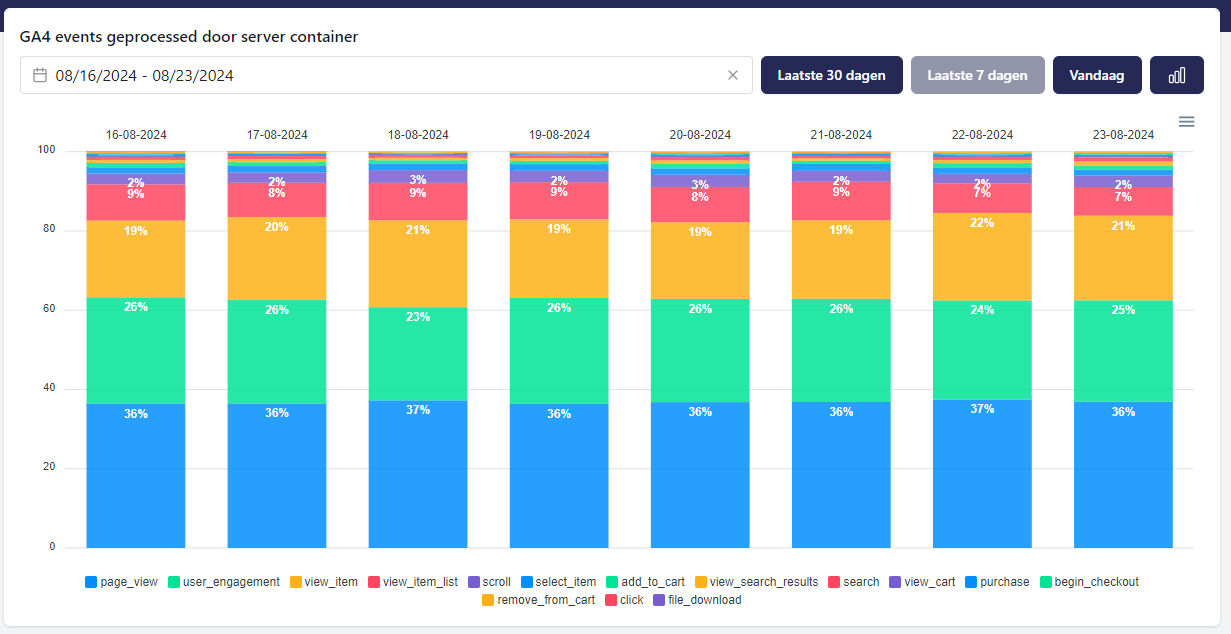Click the calendar icon in date field

coord(40,75)
